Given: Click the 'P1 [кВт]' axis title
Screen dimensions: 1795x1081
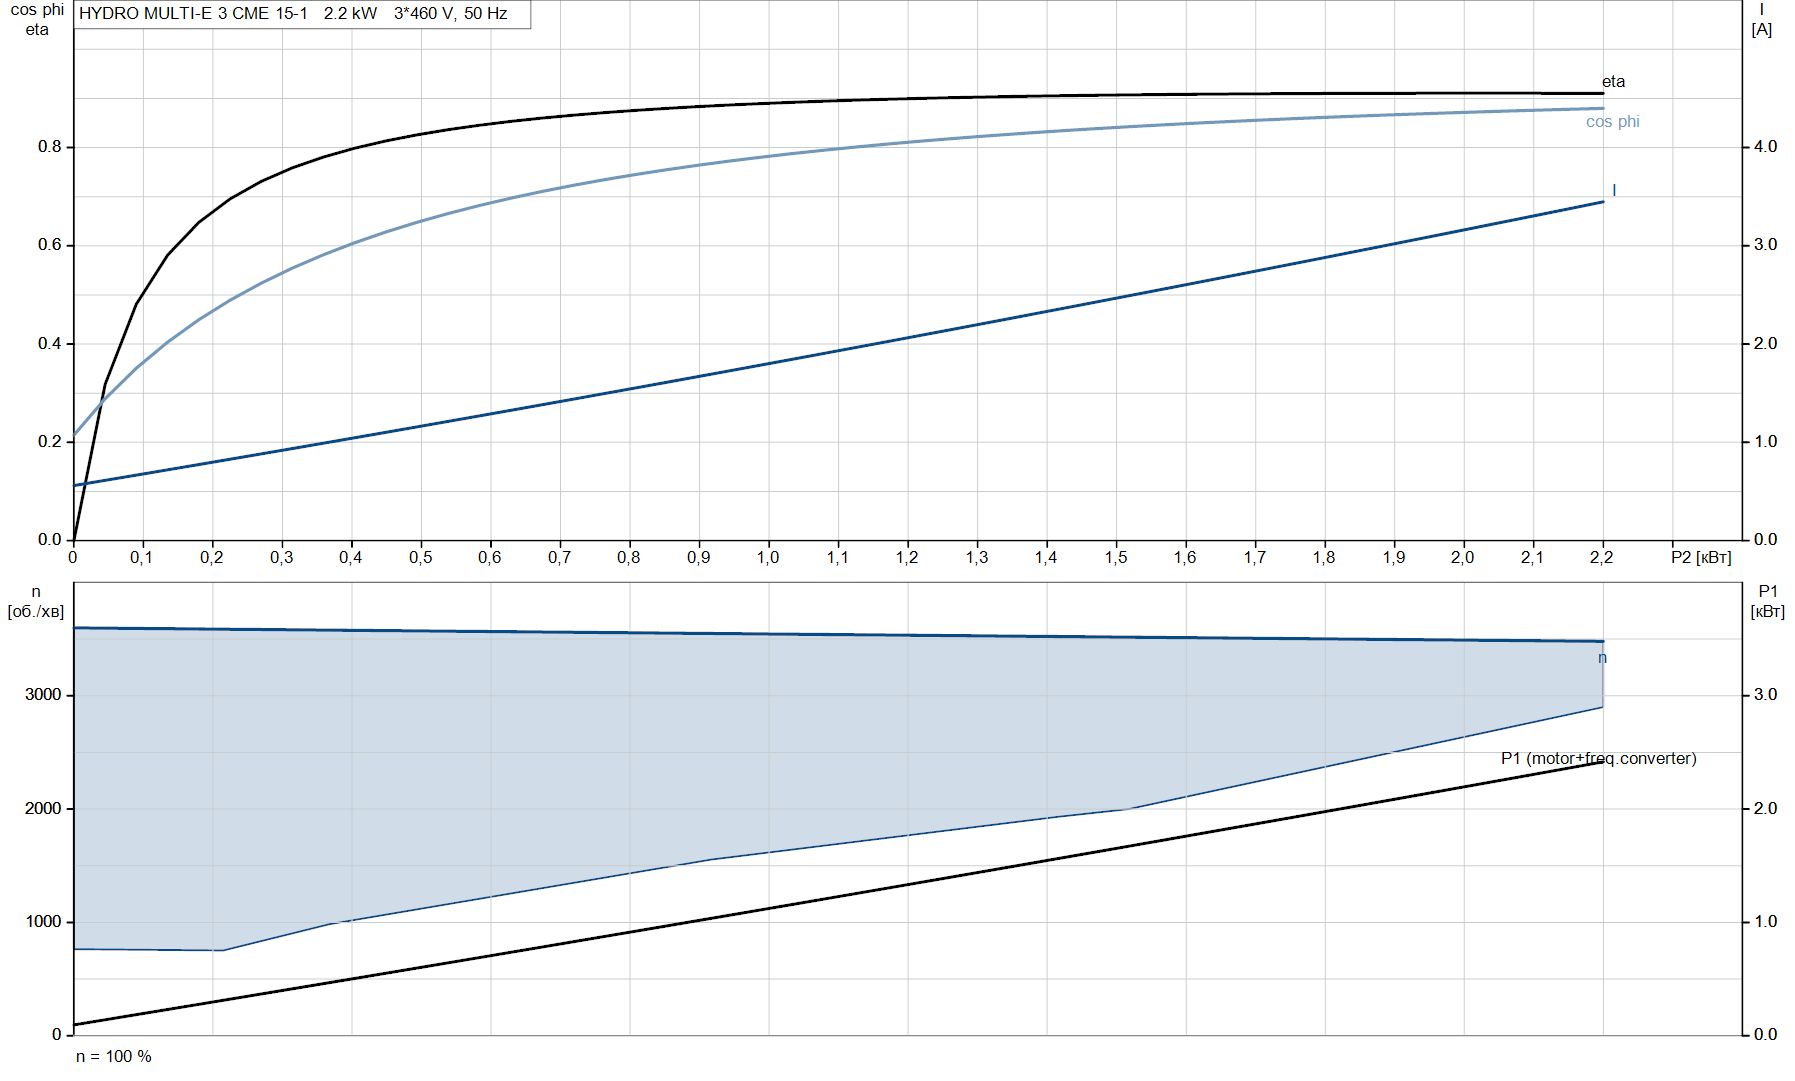Looking at the screenshot, I should [x=1767, y=602].
